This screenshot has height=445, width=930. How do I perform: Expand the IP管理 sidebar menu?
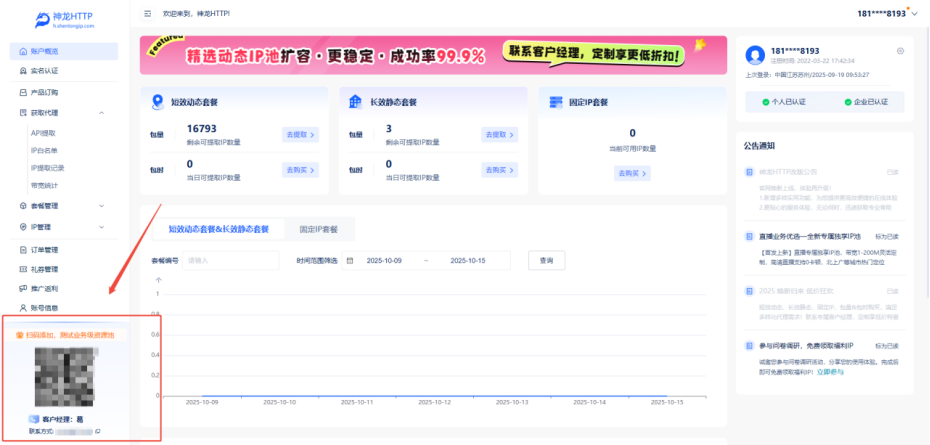101,227
